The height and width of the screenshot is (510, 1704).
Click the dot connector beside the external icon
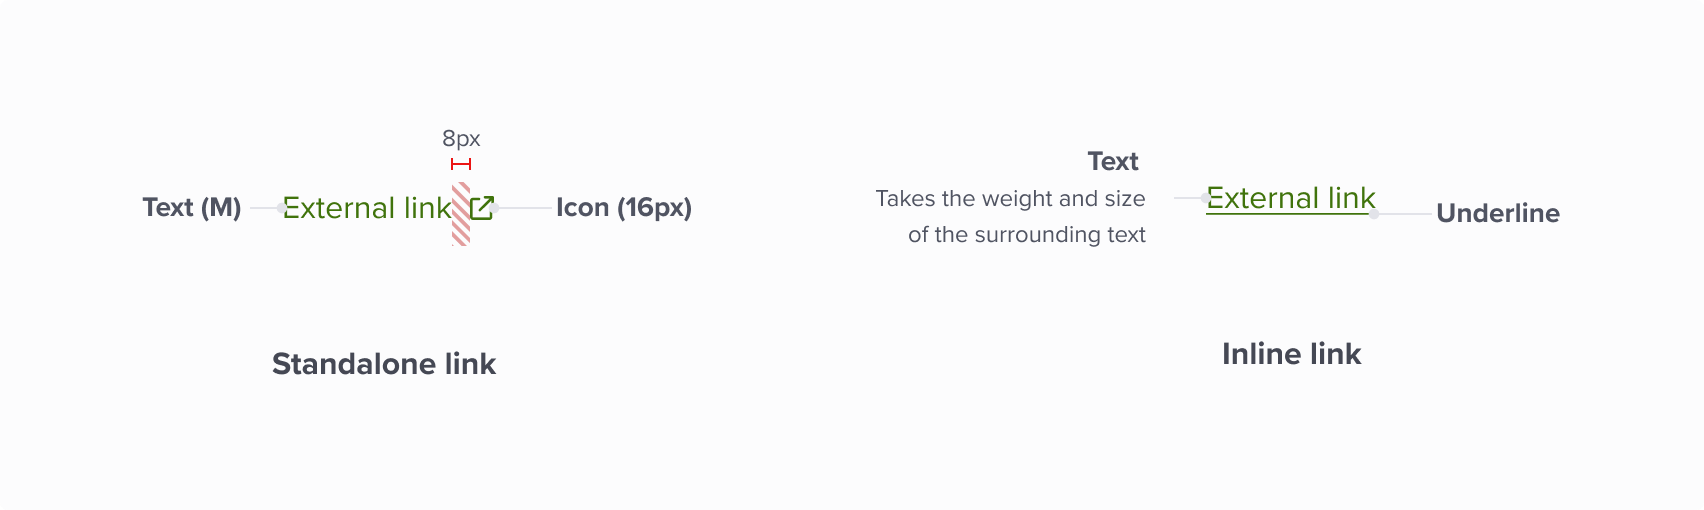[495, 208]
